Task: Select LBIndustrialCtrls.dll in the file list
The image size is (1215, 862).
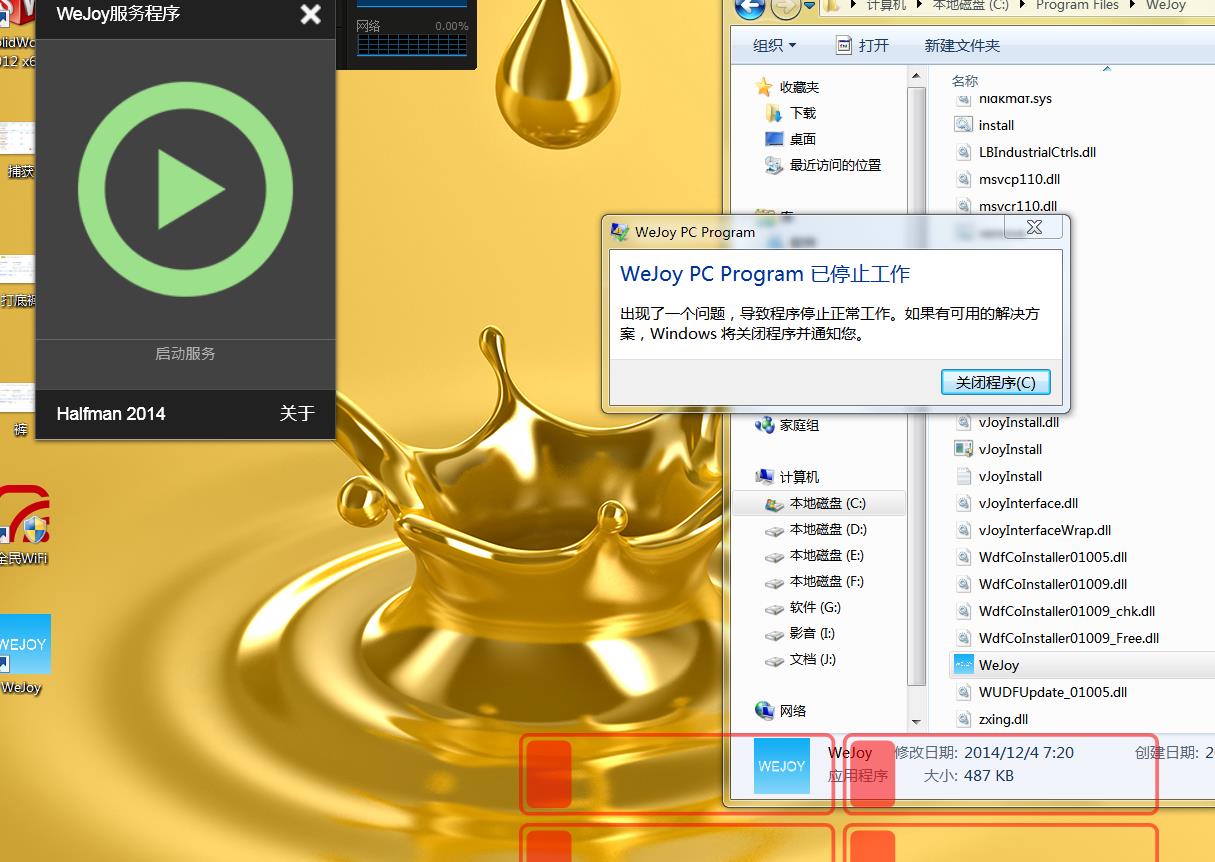Action: coord(1026,152)
